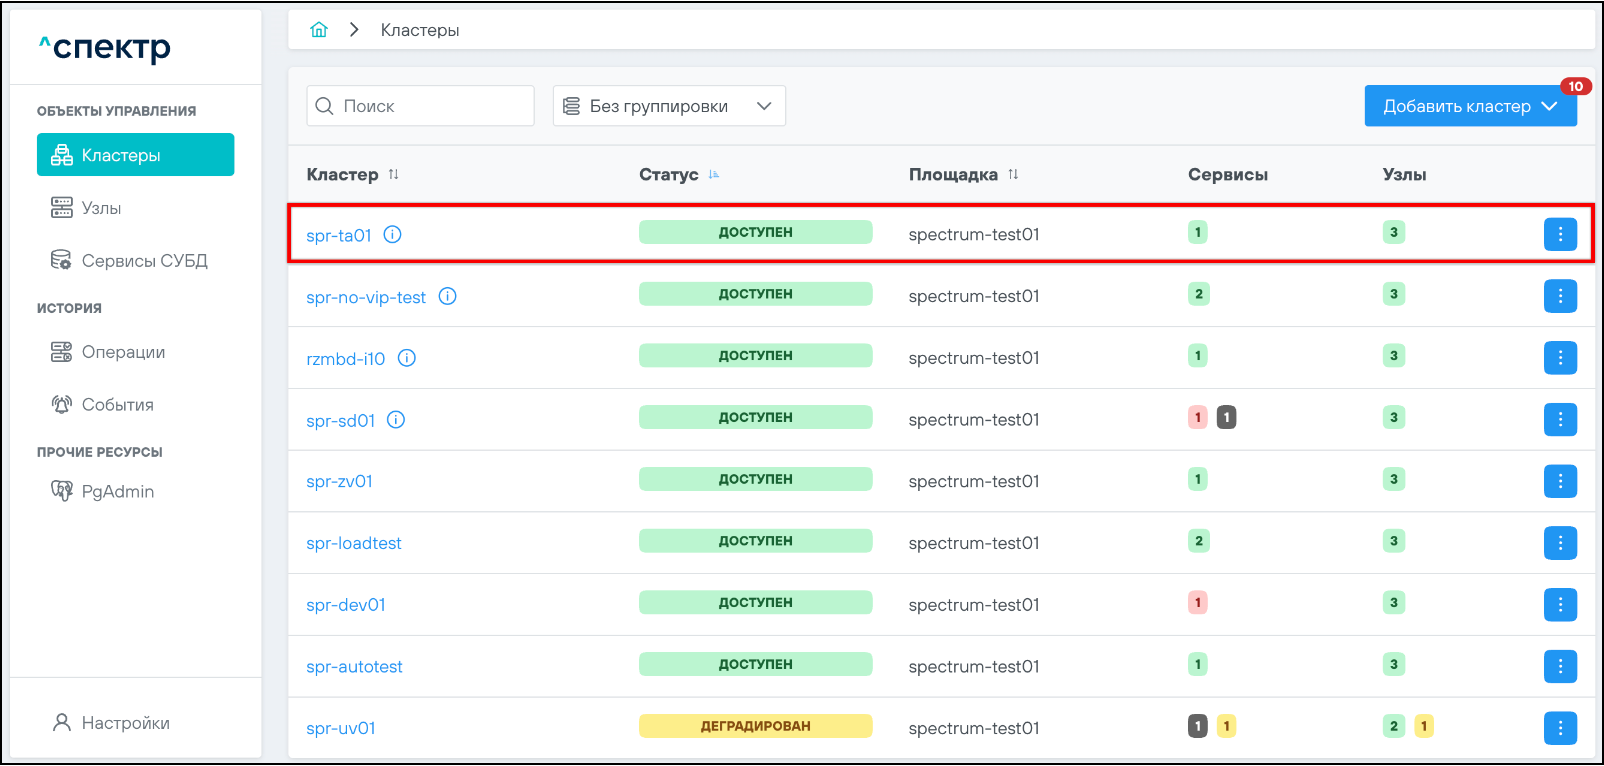Open the Операции history section
1604x766 pixels.
point(123,352)
